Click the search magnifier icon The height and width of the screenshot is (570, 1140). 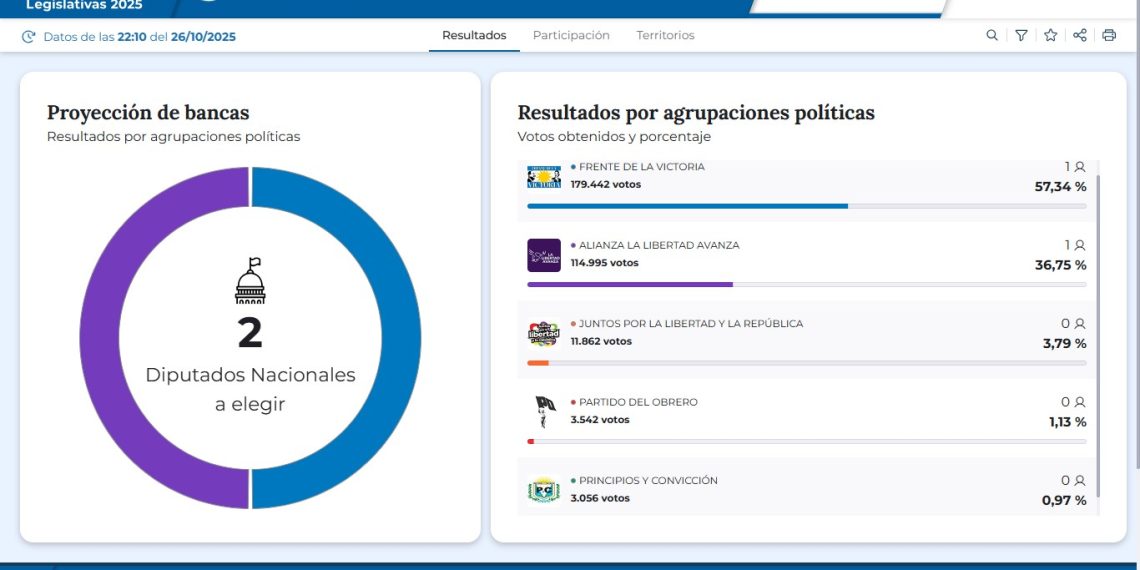click(991, 35)
